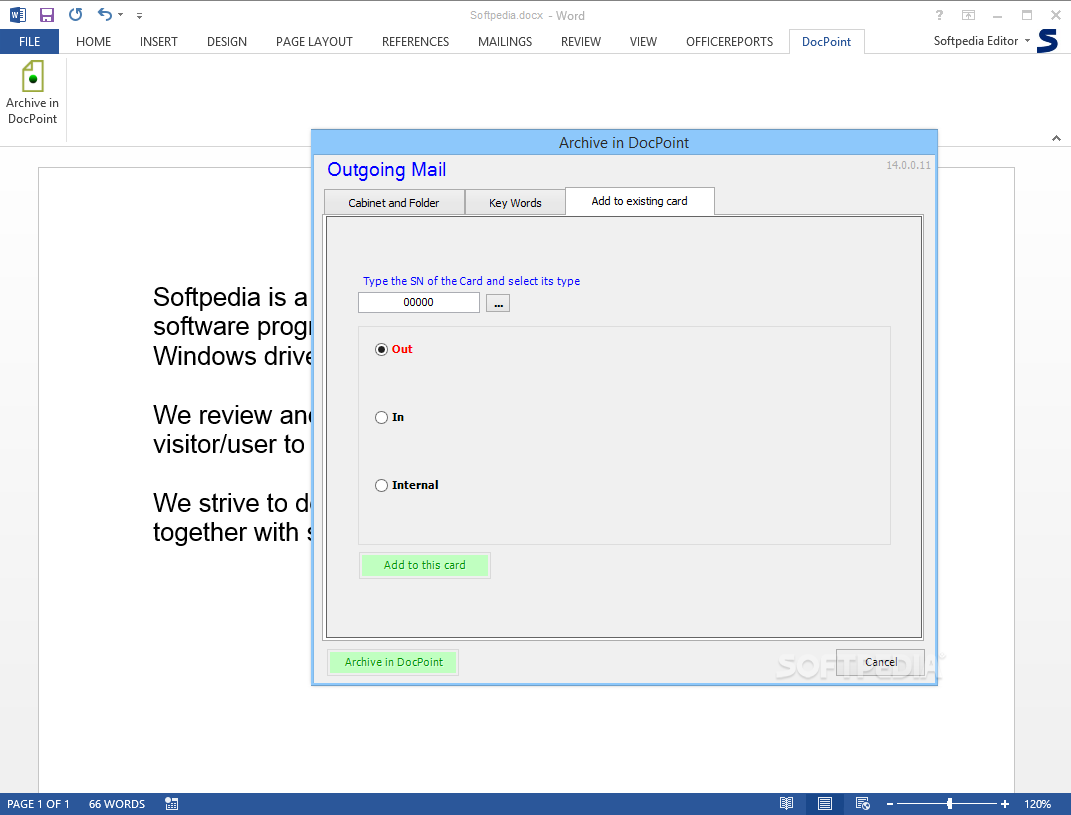Screen dimensions: 1071x815
Task: Click the green Archive in DocPoint dialog button
Action: (x=393, y=662)
